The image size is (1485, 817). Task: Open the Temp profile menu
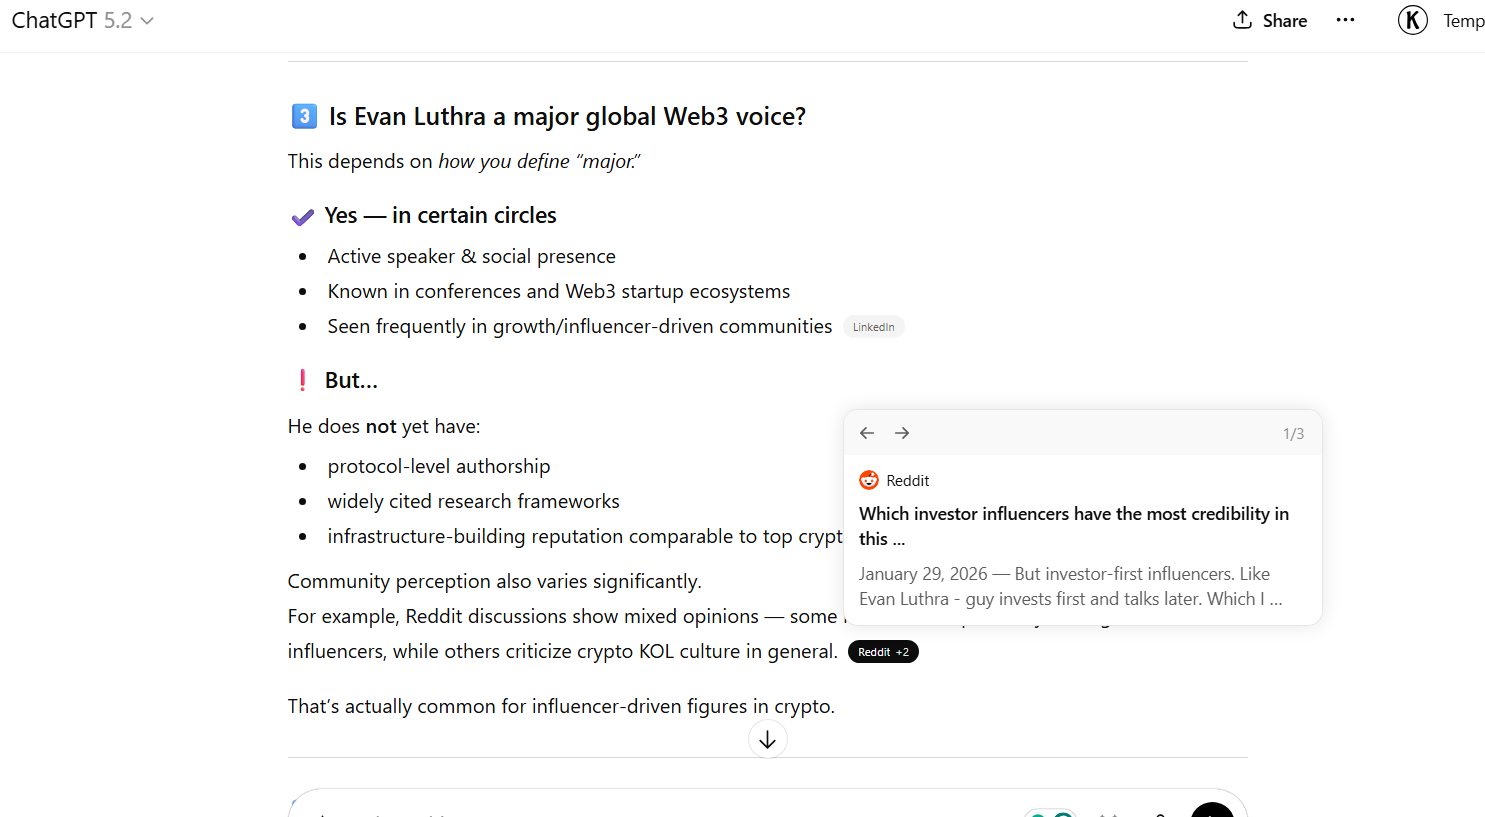click(1463, 20)
